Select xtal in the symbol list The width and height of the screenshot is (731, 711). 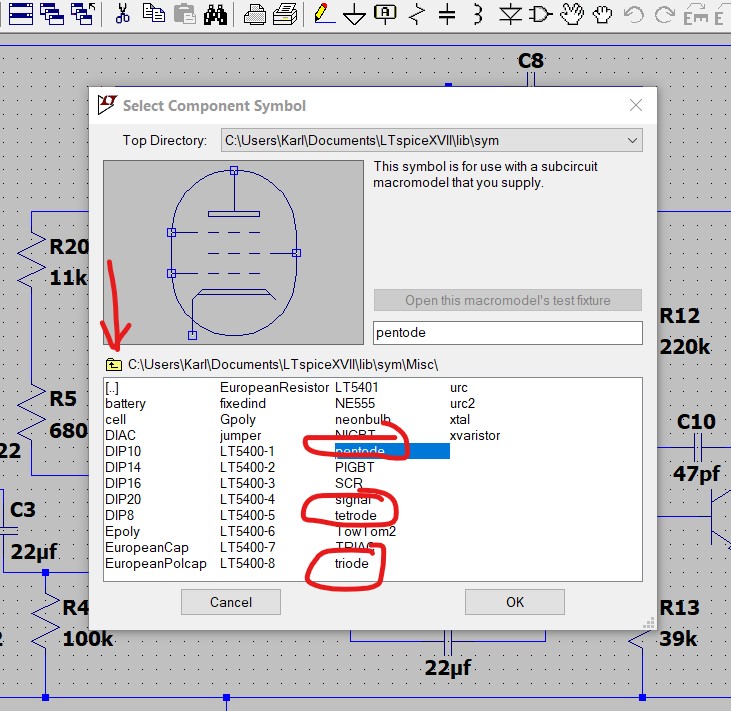pyautogui.click(x=460, y=419)
